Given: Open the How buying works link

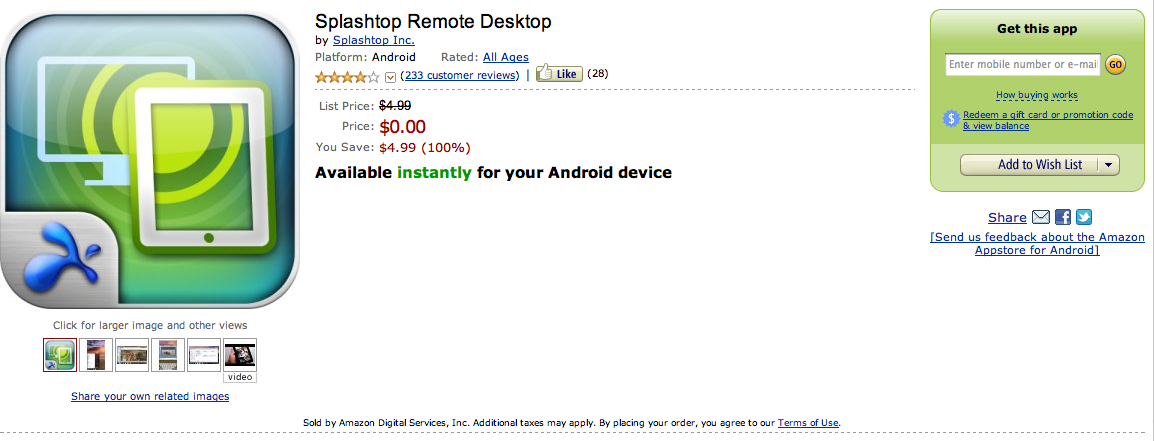Looking at the screenshot, I should click(x=1037, y=95).
